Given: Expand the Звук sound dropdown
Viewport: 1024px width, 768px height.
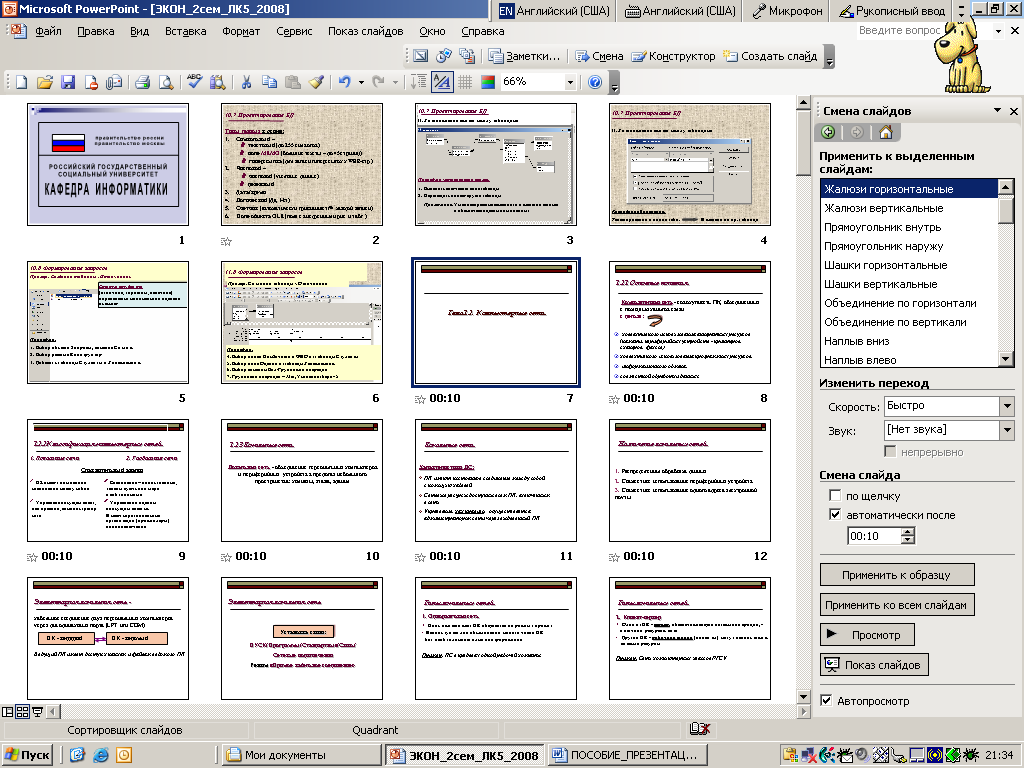Looking at the screenshot, I should point(1006,430).
